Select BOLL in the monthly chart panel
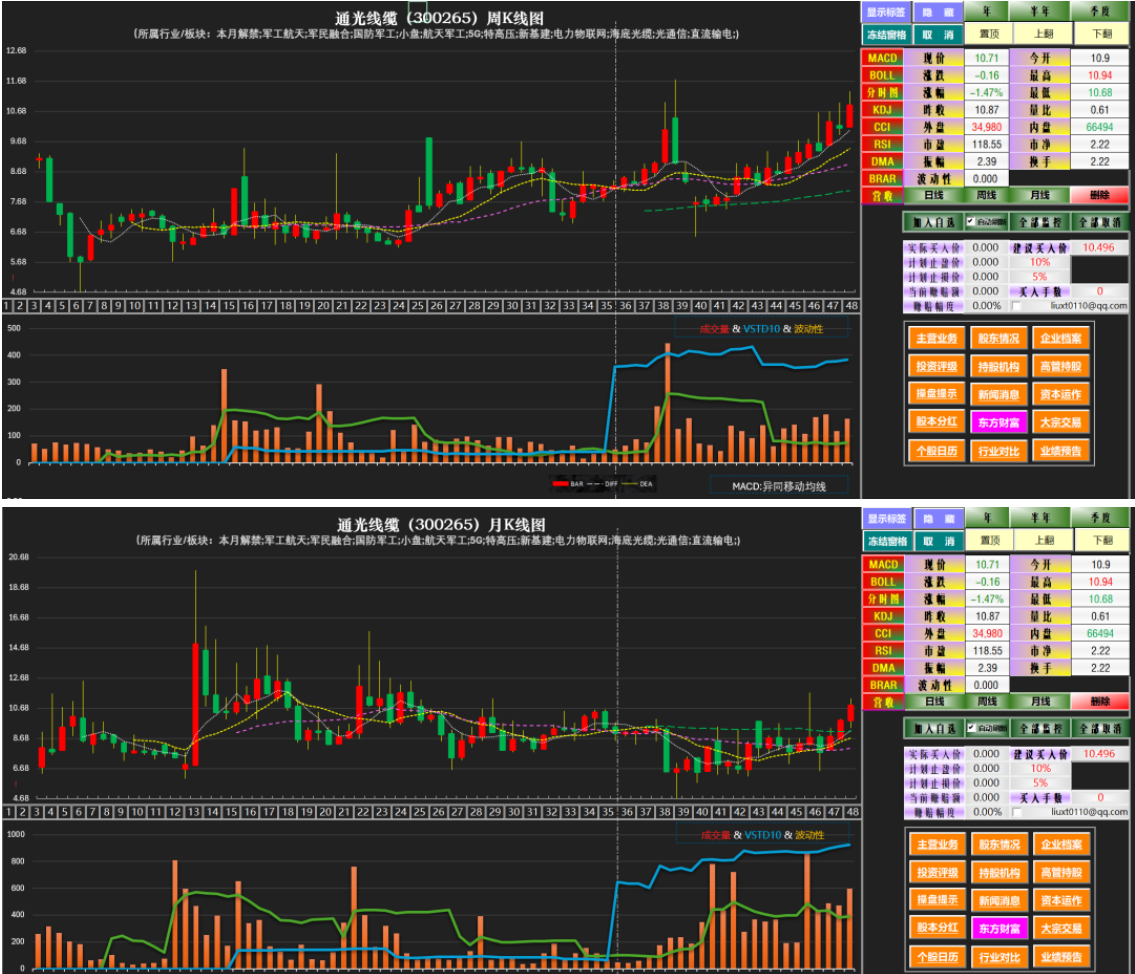Viewport: 1135px width, 974px height. 883,582
